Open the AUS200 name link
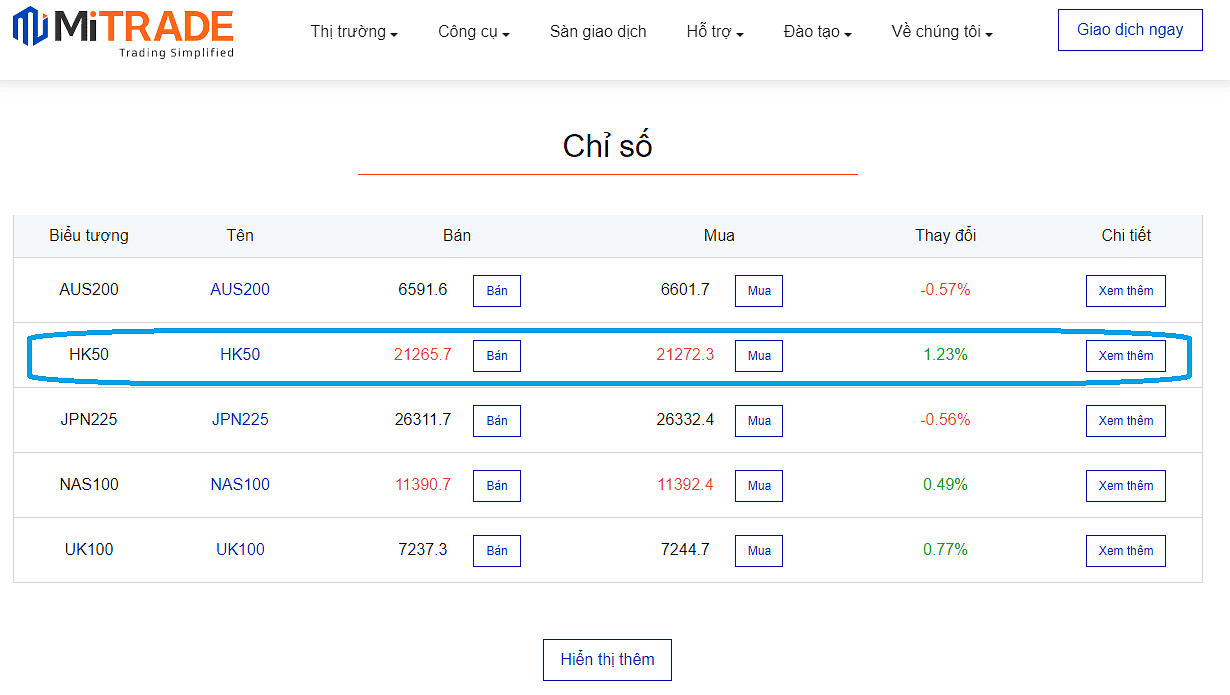The width and height of the screenshot is (1230, 695). coord(240,290)
